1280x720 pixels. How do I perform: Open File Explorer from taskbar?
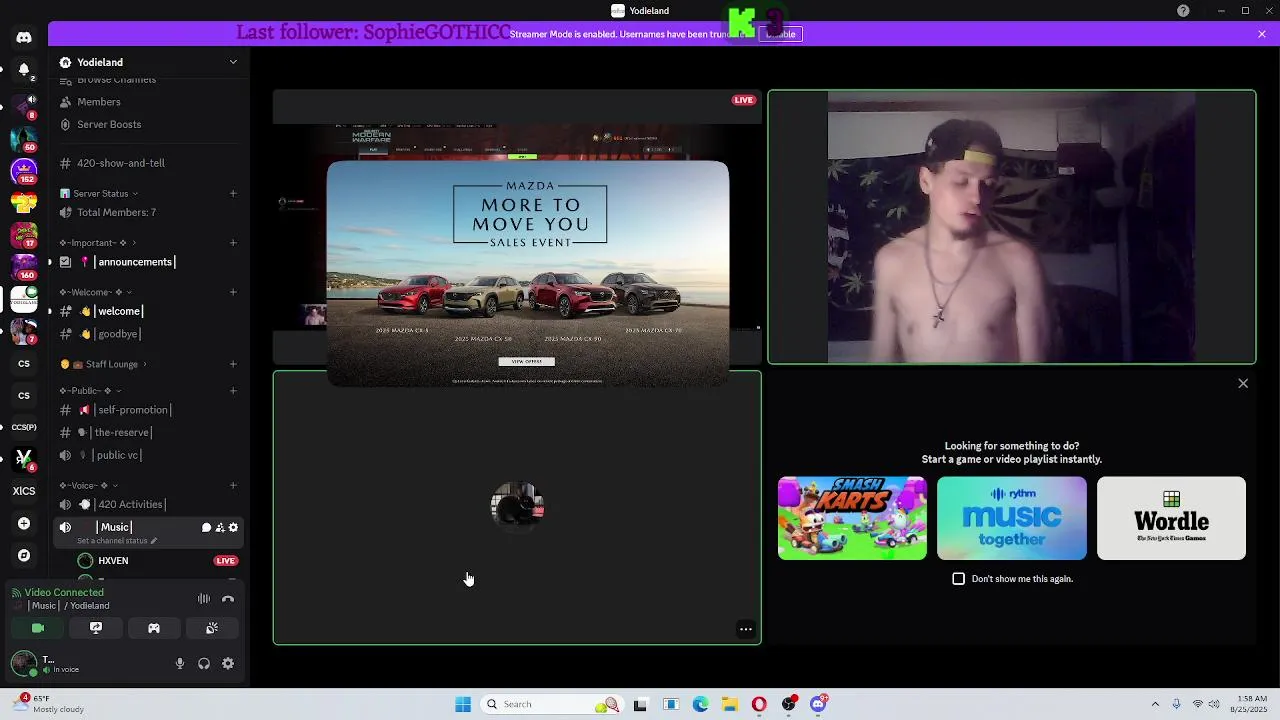pyautogui.click(x=730, y=704)
